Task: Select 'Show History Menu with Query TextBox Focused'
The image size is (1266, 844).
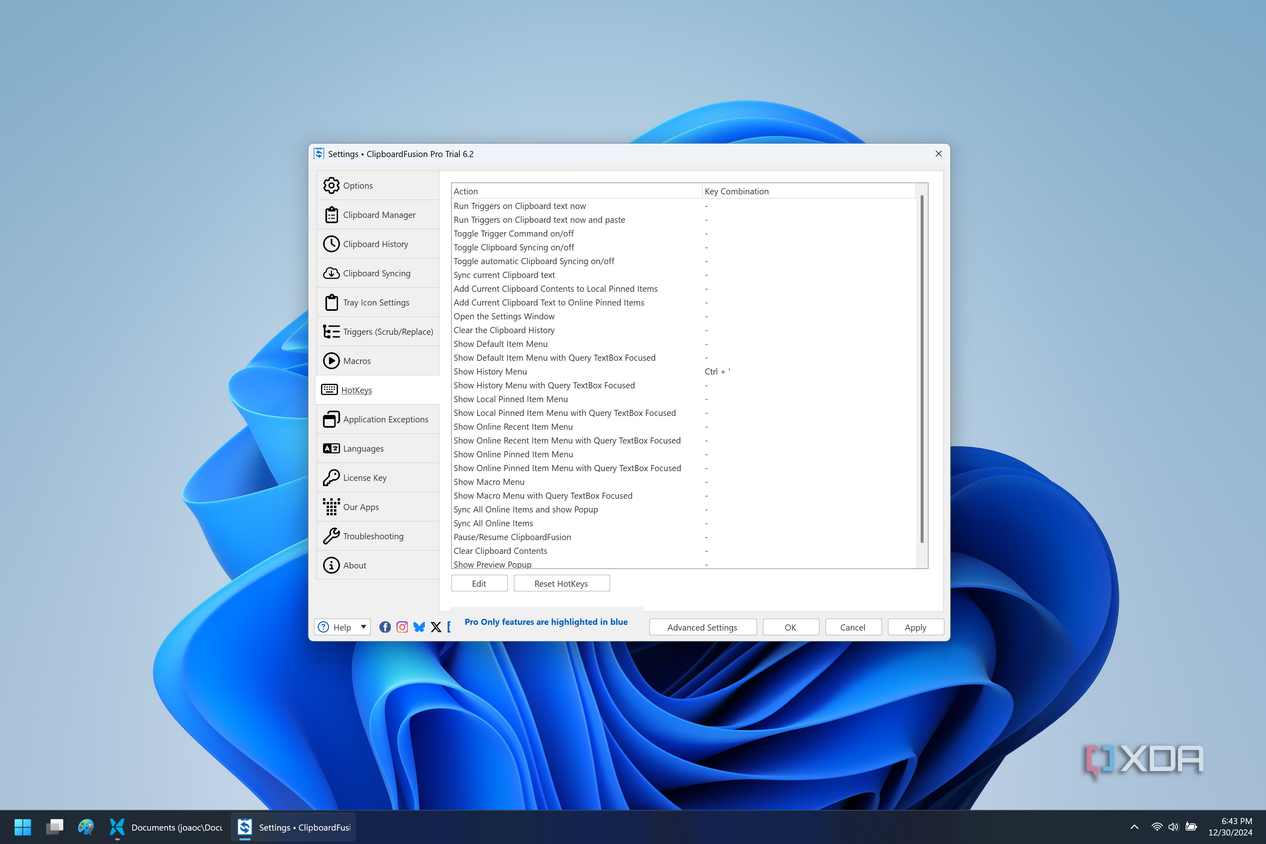Action: coord(685,385)
